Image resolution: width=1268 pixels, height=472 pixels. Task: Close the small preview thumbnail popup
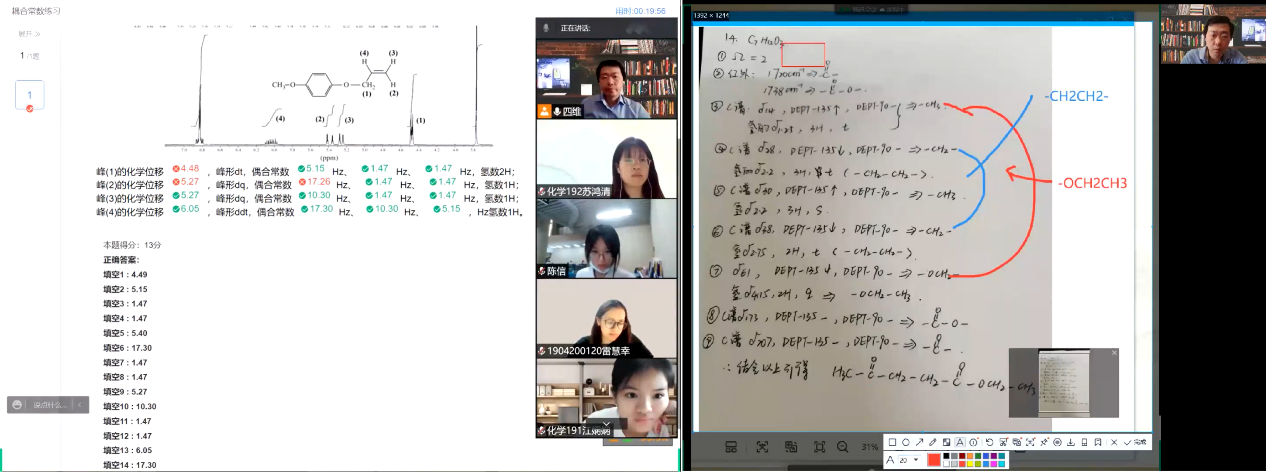[1115, 353]
